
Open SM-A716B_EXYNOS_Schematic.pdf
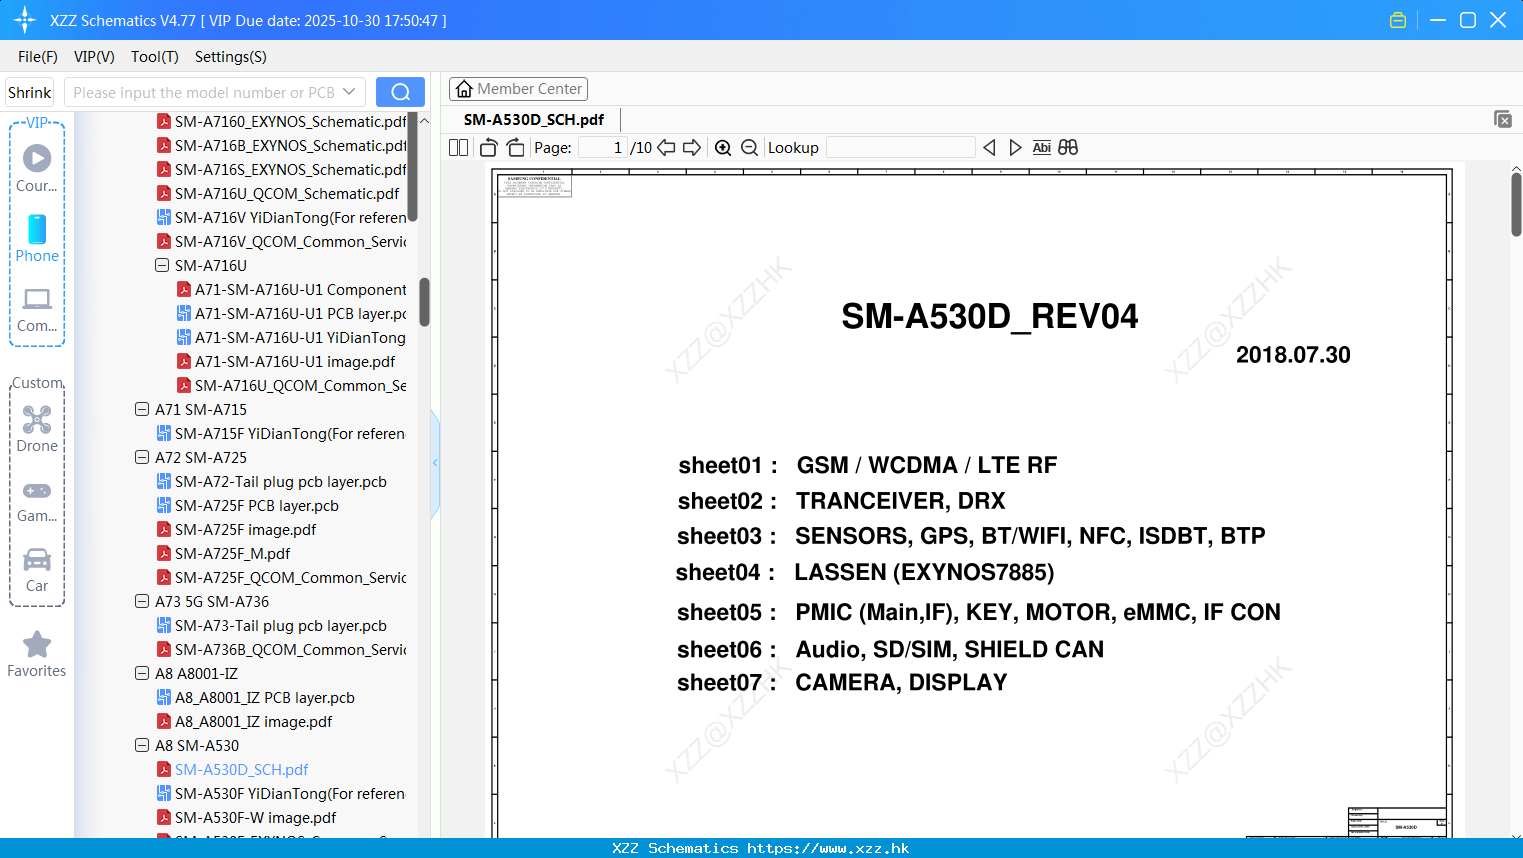click(281, 145)
